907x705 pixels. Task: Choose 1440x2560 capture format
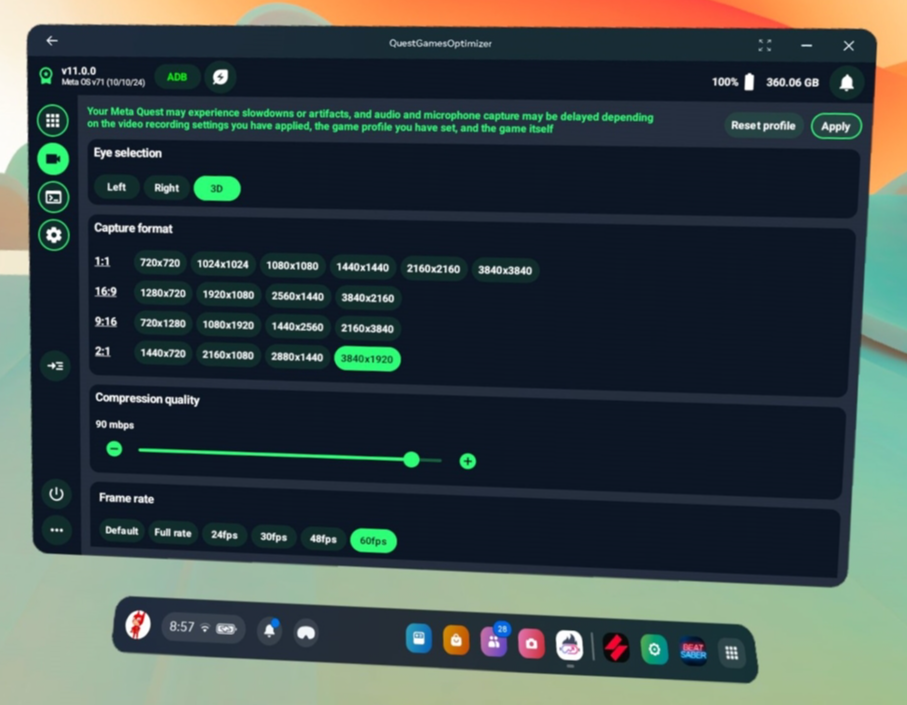(x=297, y=327)
